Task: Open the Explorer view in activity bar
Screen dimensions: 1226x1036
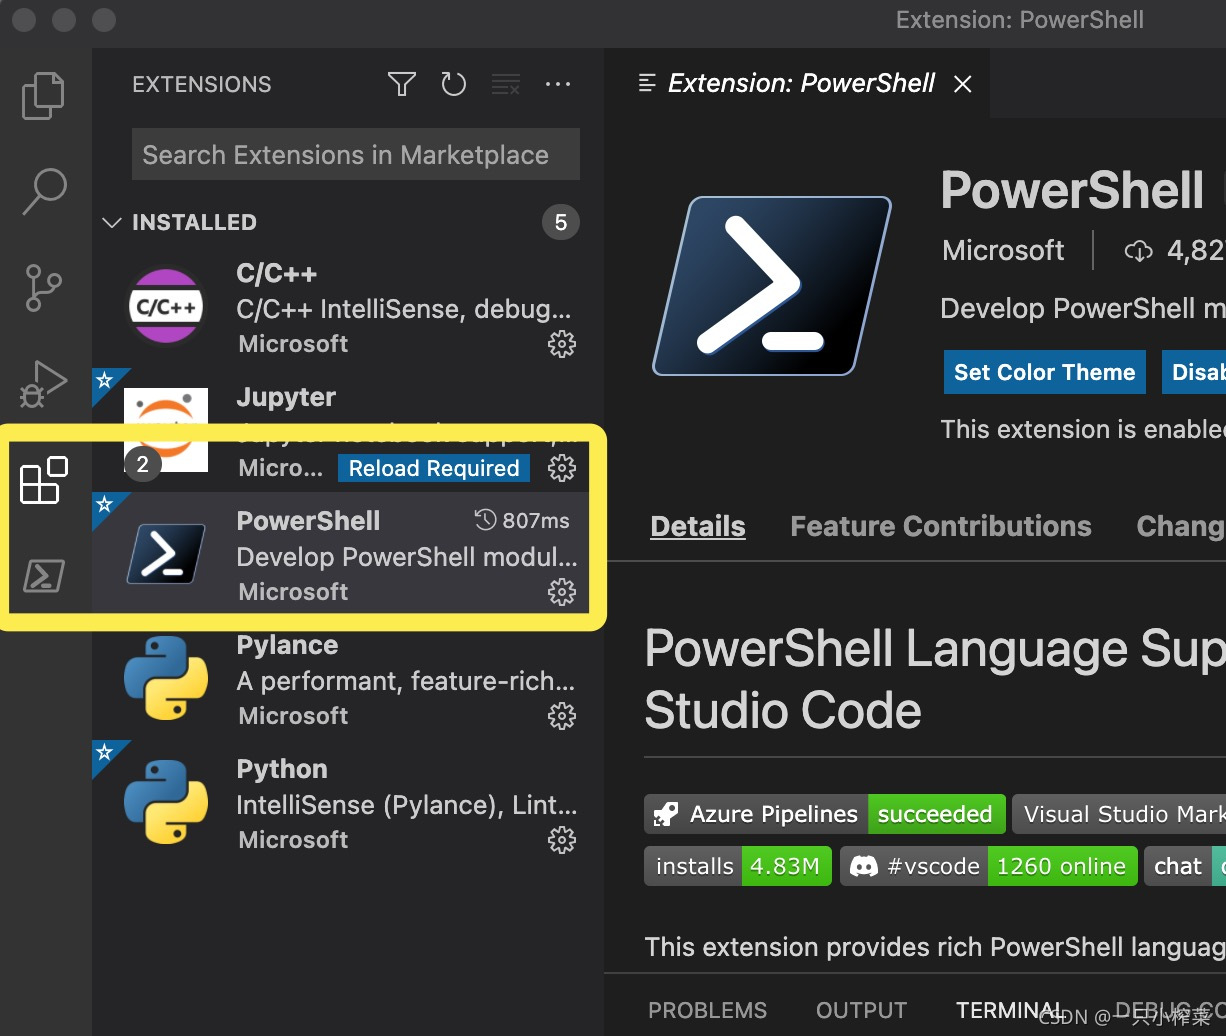Action: coord(42,95)
